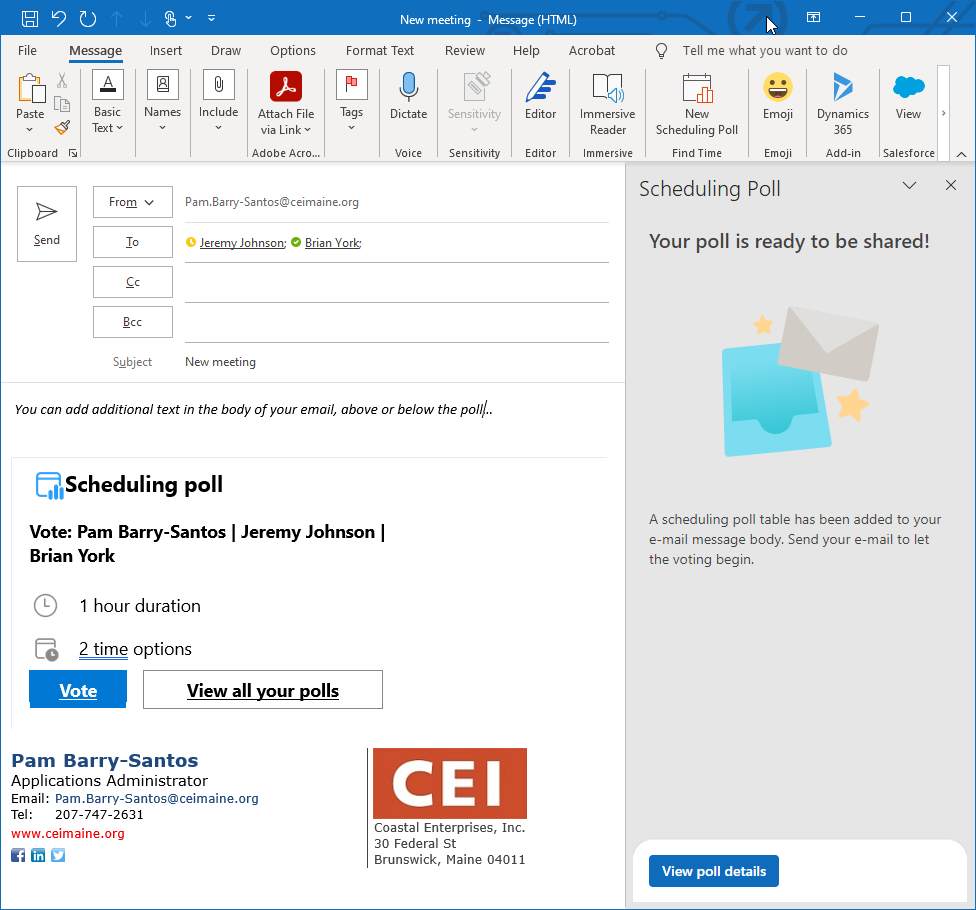
Task: Open the File tab
Action: coord(27,50)
